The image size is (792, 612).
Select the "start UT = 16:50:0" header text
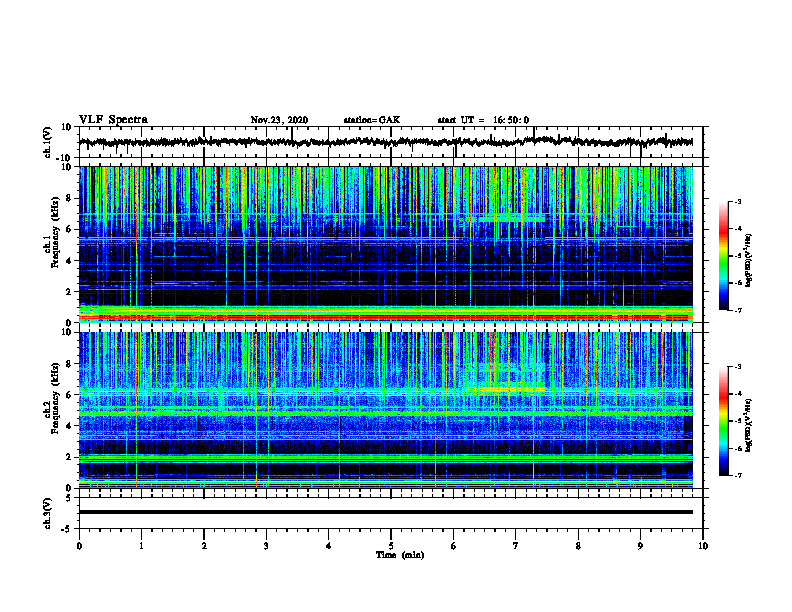483,120
